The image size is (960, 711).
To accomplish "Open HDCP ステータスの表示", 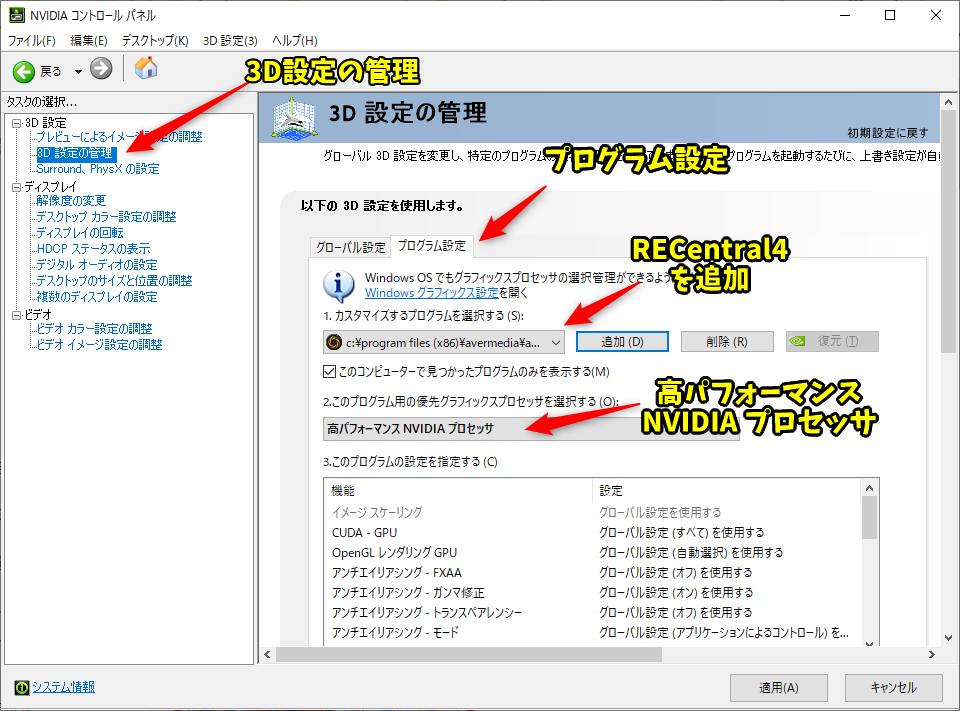I will coord(93,249).
